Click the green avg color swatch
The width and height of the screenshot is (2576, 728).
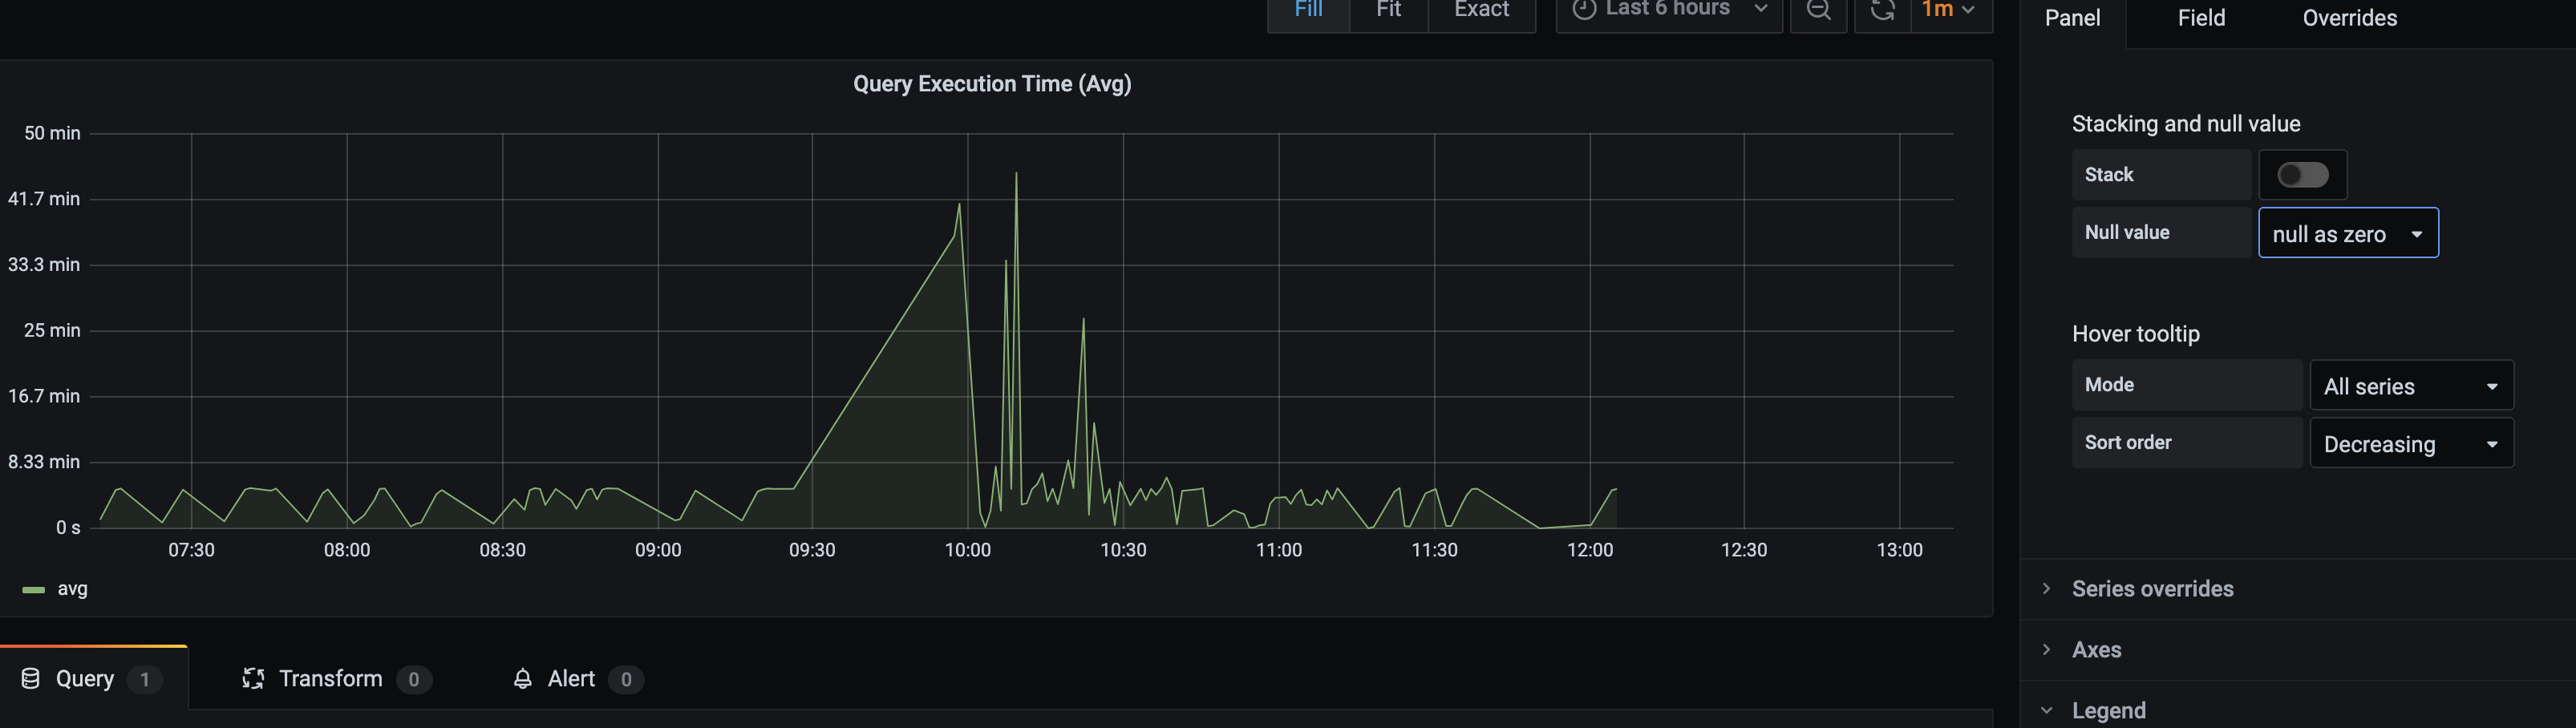coord(33,588)
